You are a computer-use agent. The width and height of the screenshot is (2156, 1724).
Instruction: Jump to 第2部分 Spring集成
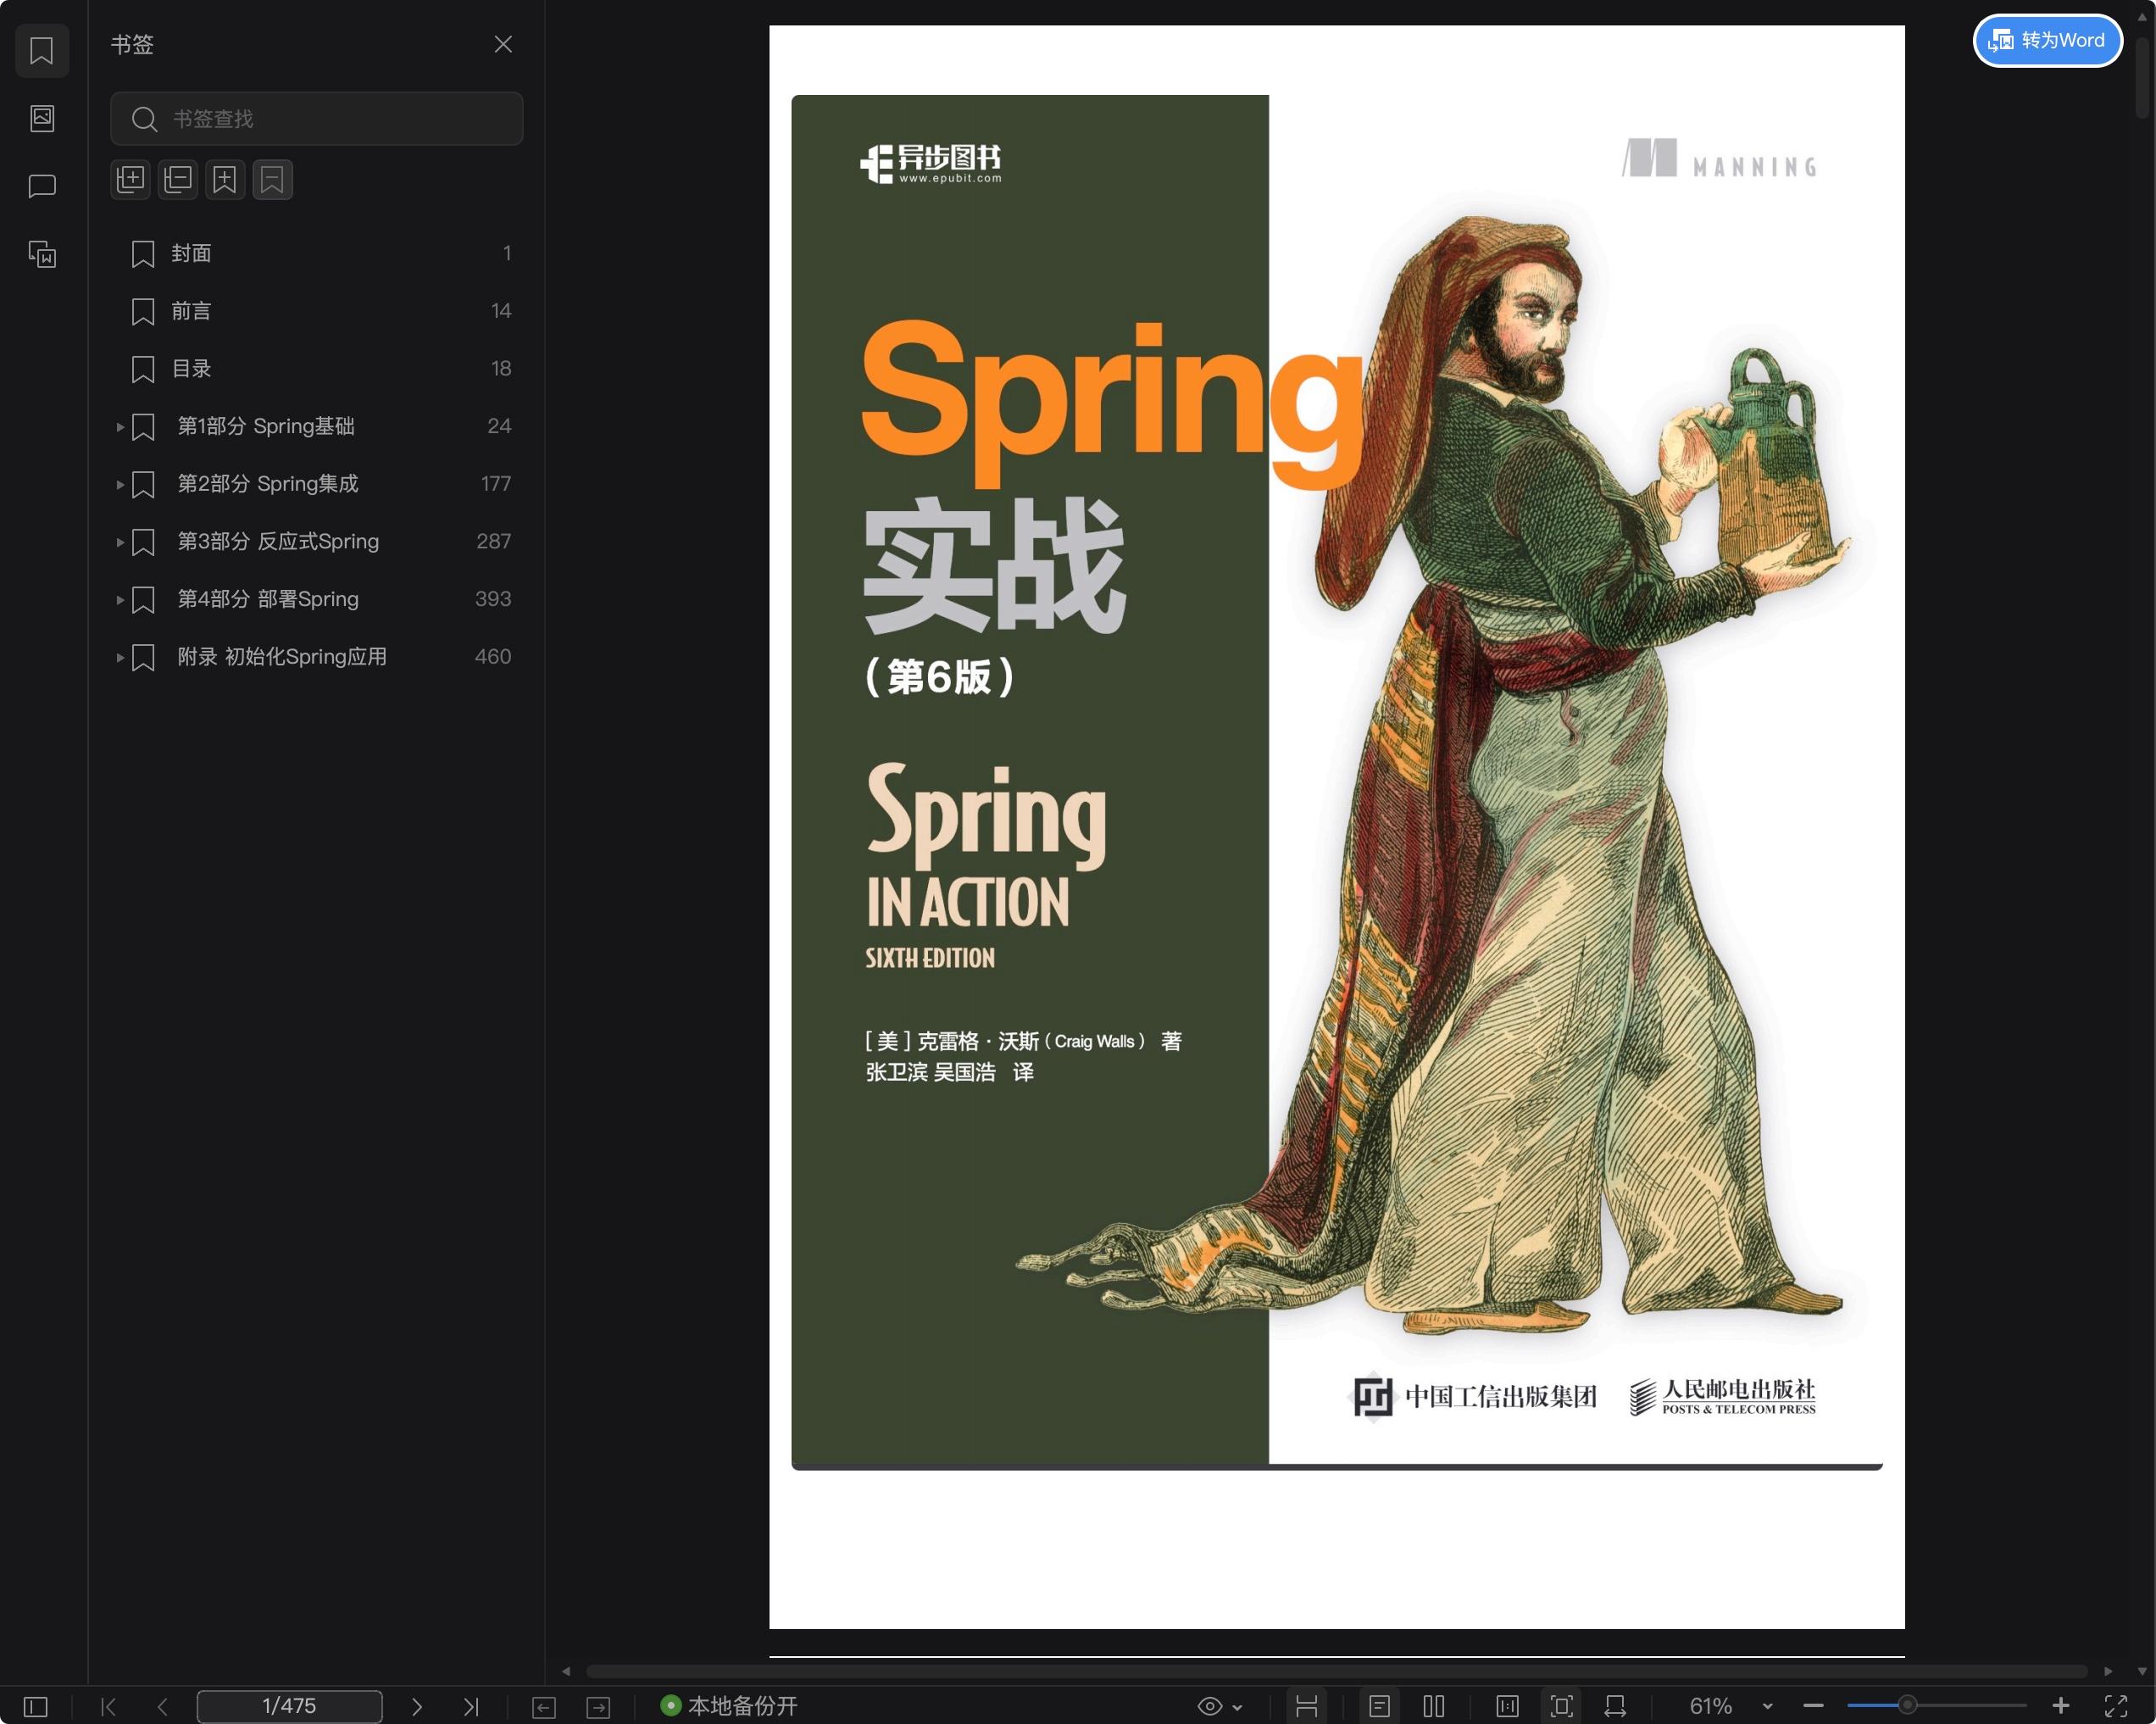(x=268, y=484)
